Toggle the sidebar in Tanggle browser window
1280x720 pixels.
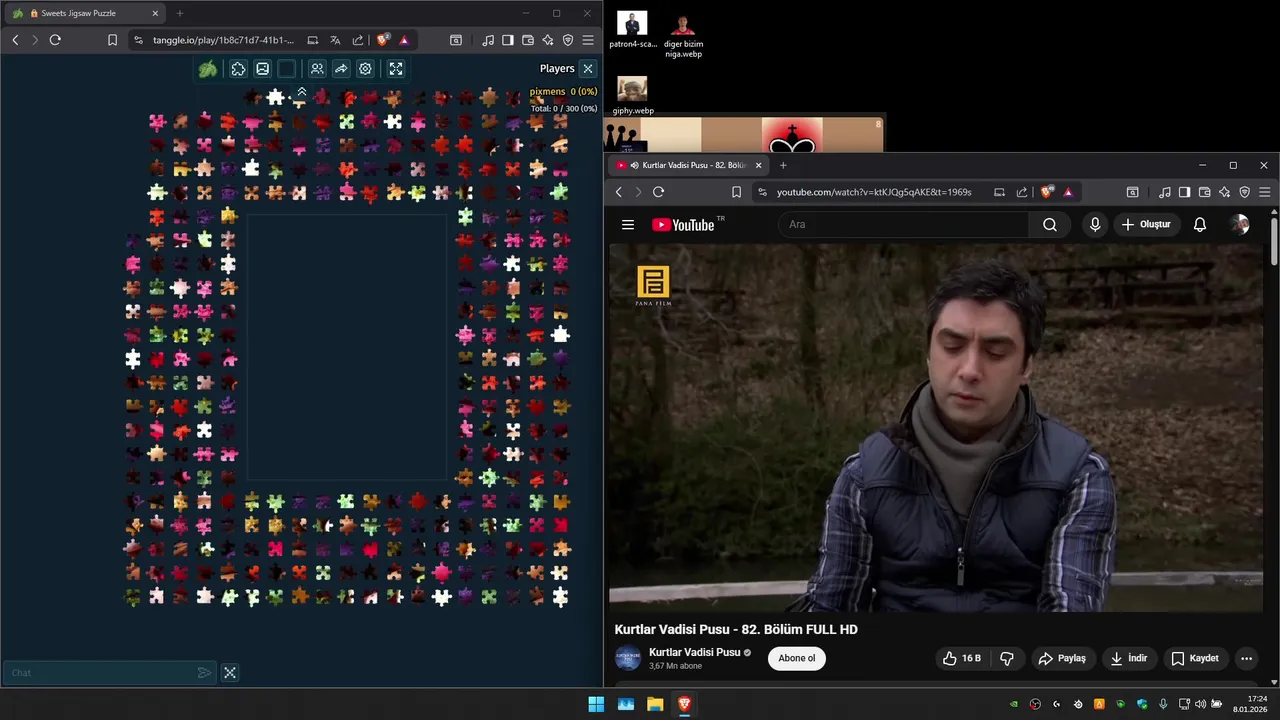point(508,40)
